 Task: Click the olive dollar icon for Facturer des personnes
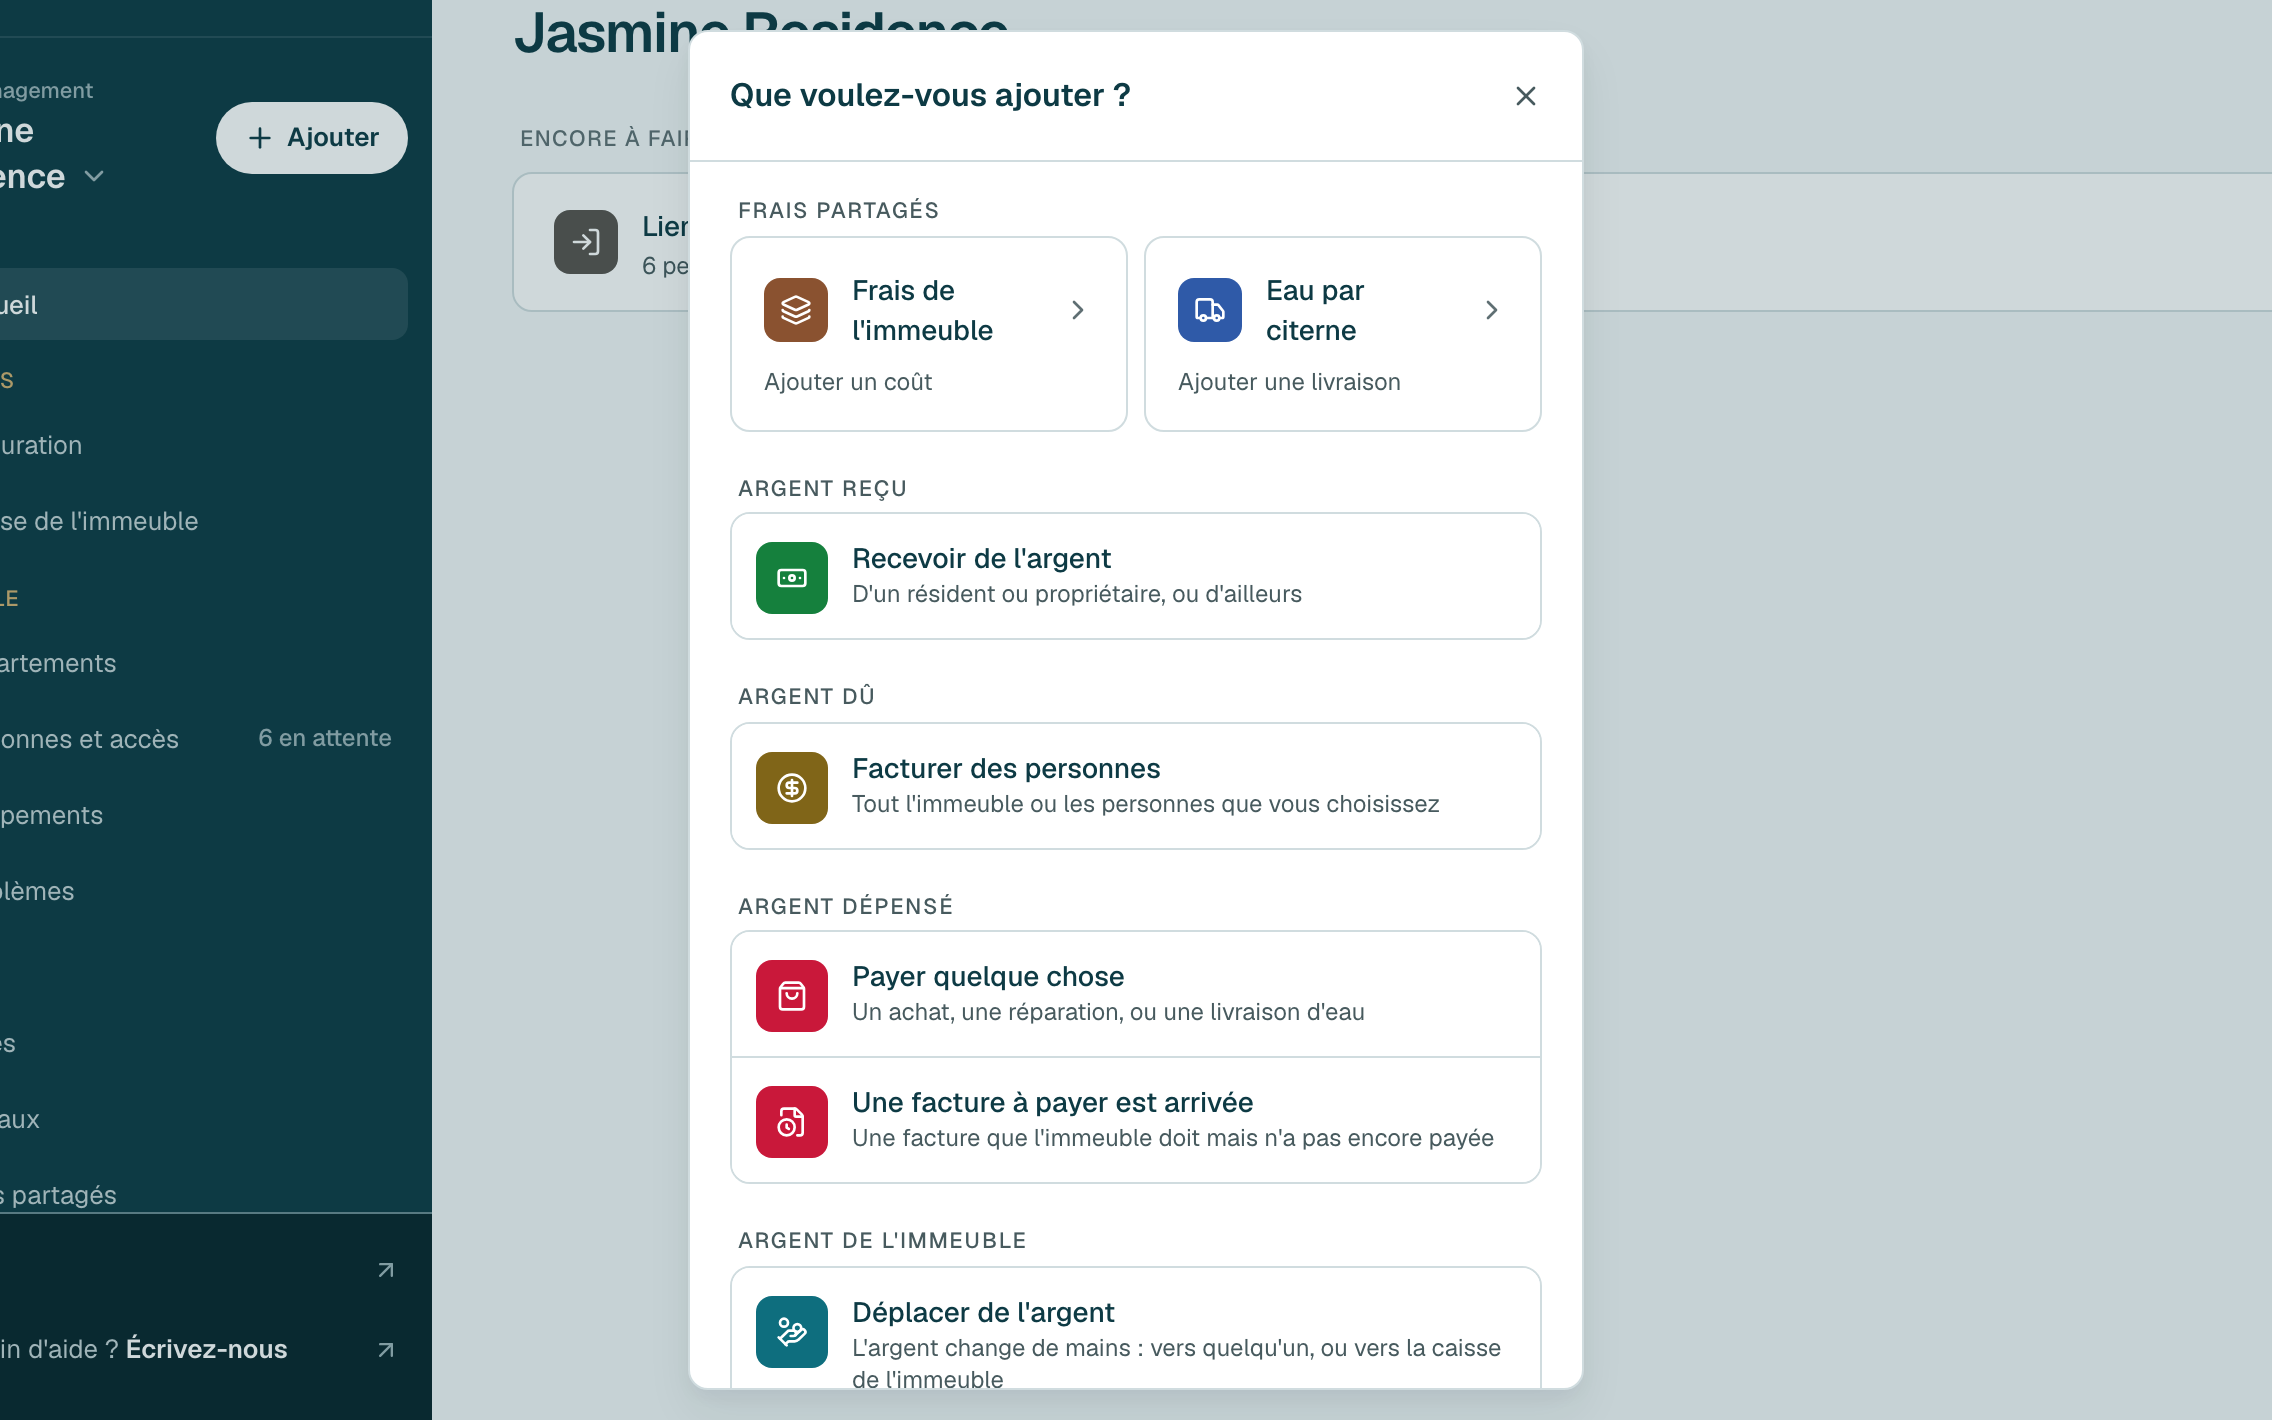coord(791,788)
